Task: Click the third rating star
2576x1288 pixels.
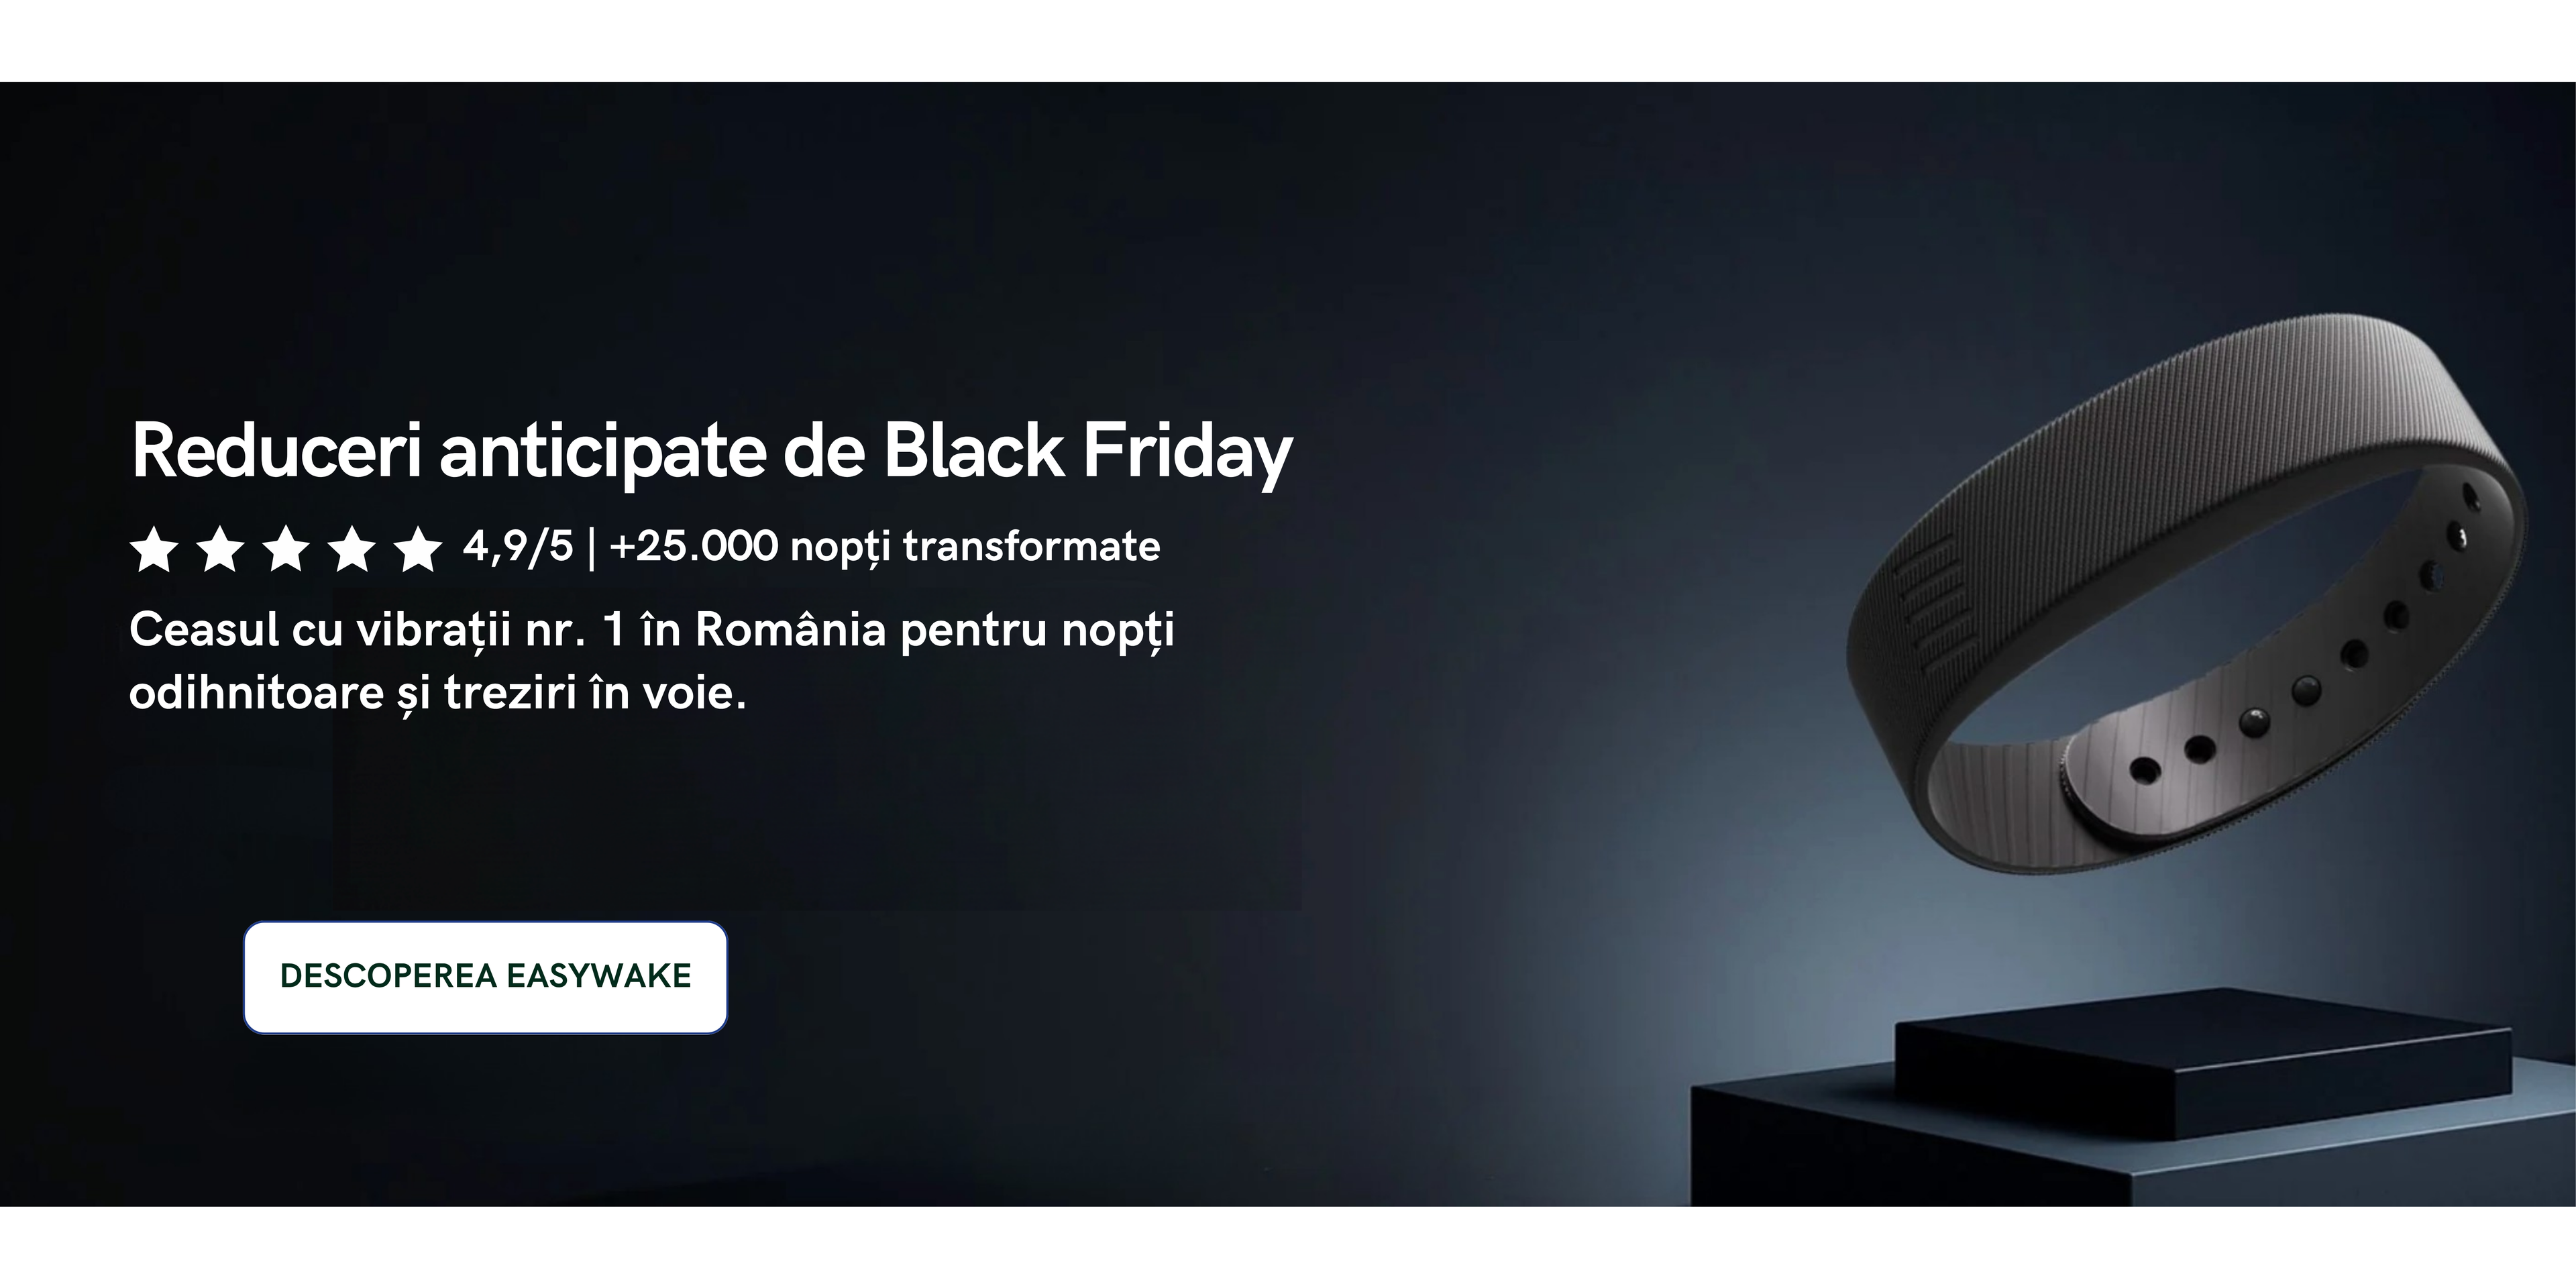Action: pos(286,550)
